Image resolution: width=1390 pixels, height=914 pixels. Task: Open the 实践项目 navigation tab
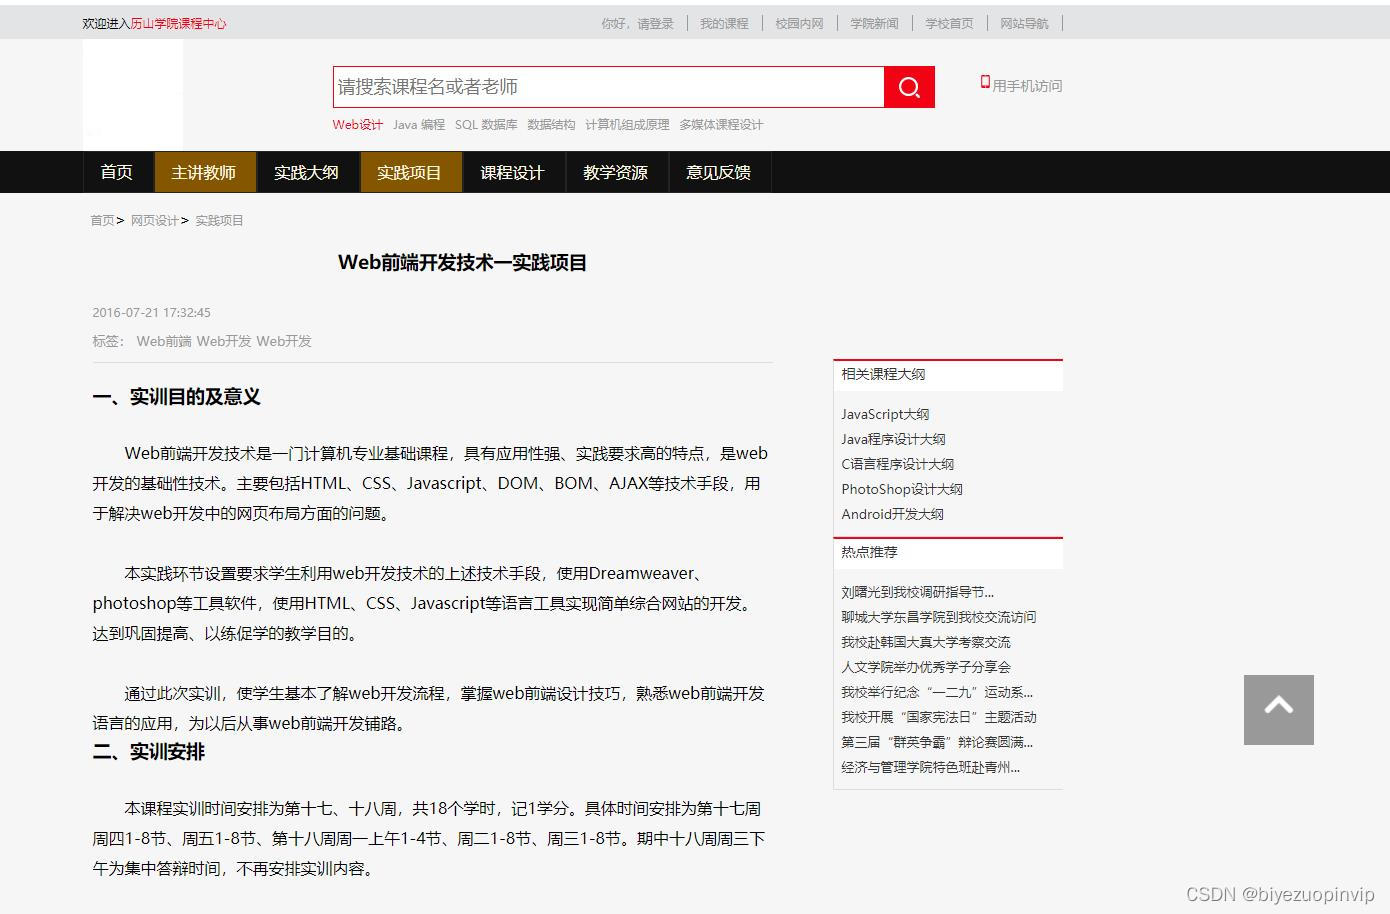[x=409, y=172]
